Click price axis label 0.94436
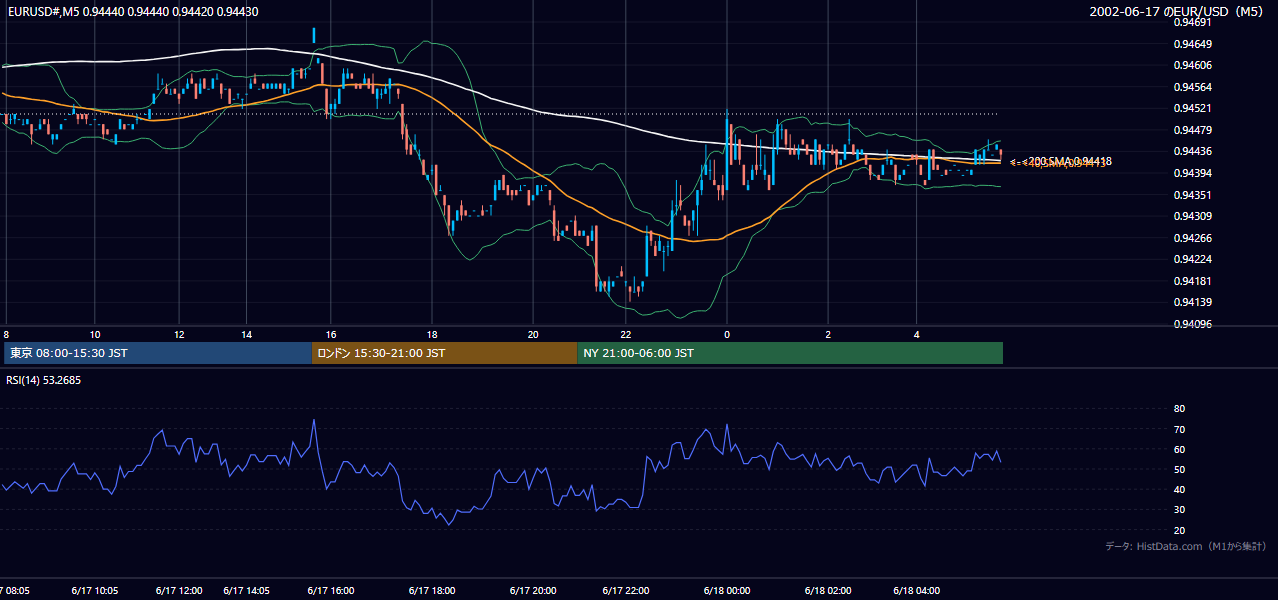This screenshot has width=1278, height=600. pos(1193,151)
